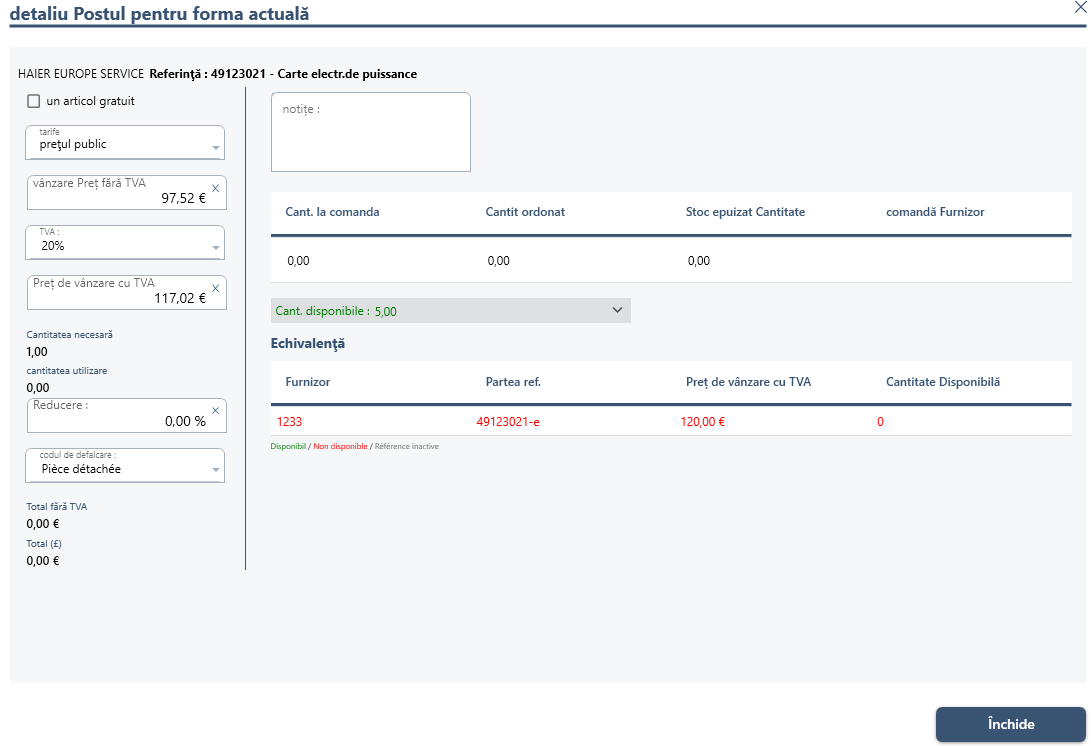Select the 'Cantit ordonat' column header

pyautogui.click(x=525, y=212)
